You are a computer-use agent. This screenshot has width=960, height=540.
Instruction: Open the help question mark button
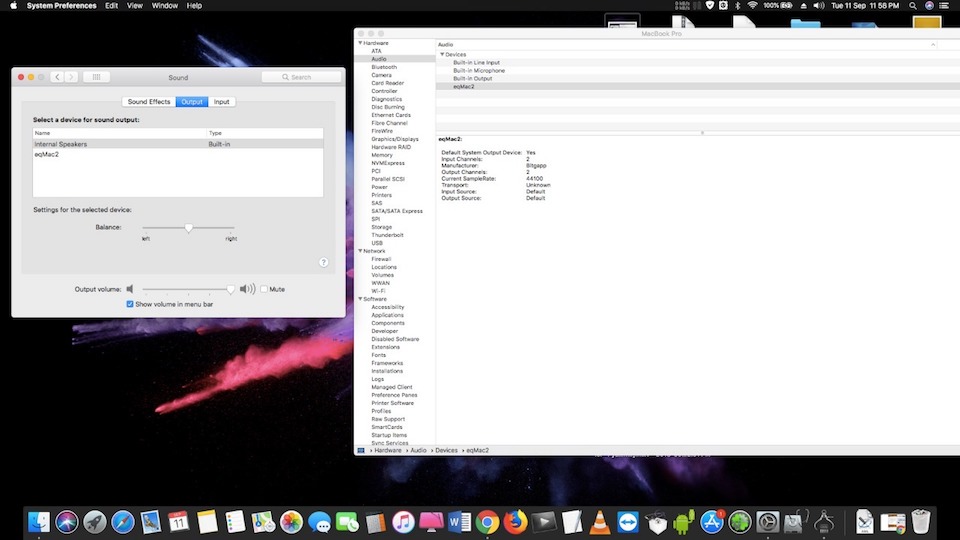(x=323, y=262)
